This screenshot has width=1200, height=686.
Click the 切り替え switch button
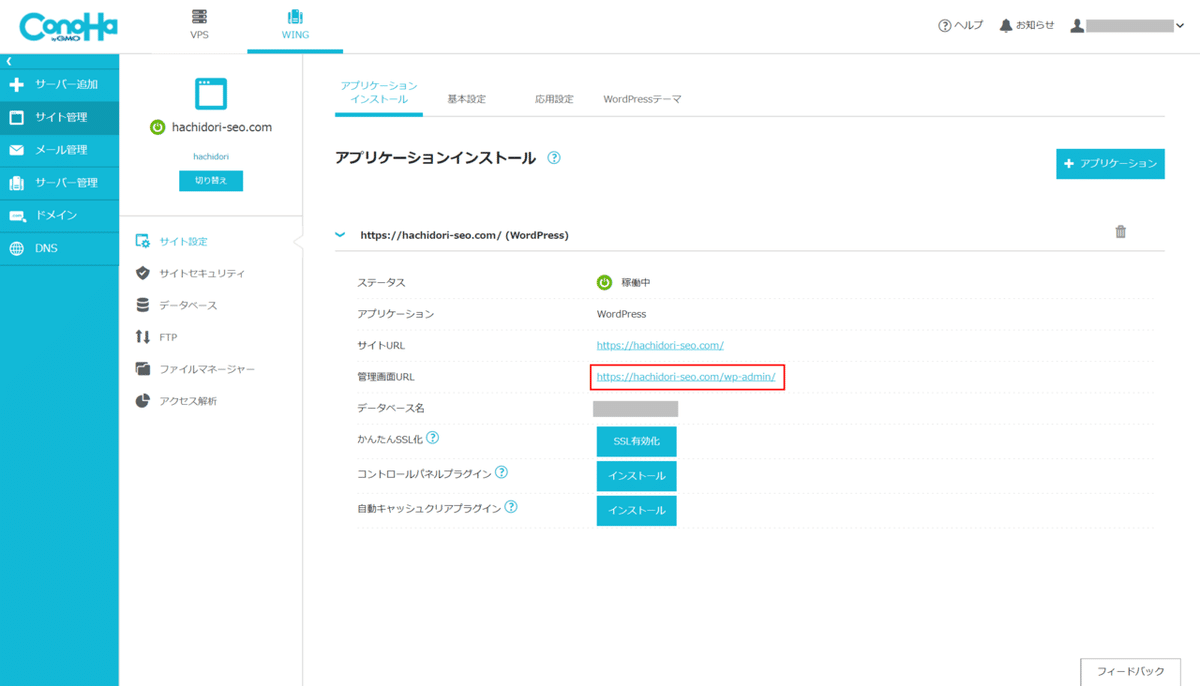[x=211, y=180]
